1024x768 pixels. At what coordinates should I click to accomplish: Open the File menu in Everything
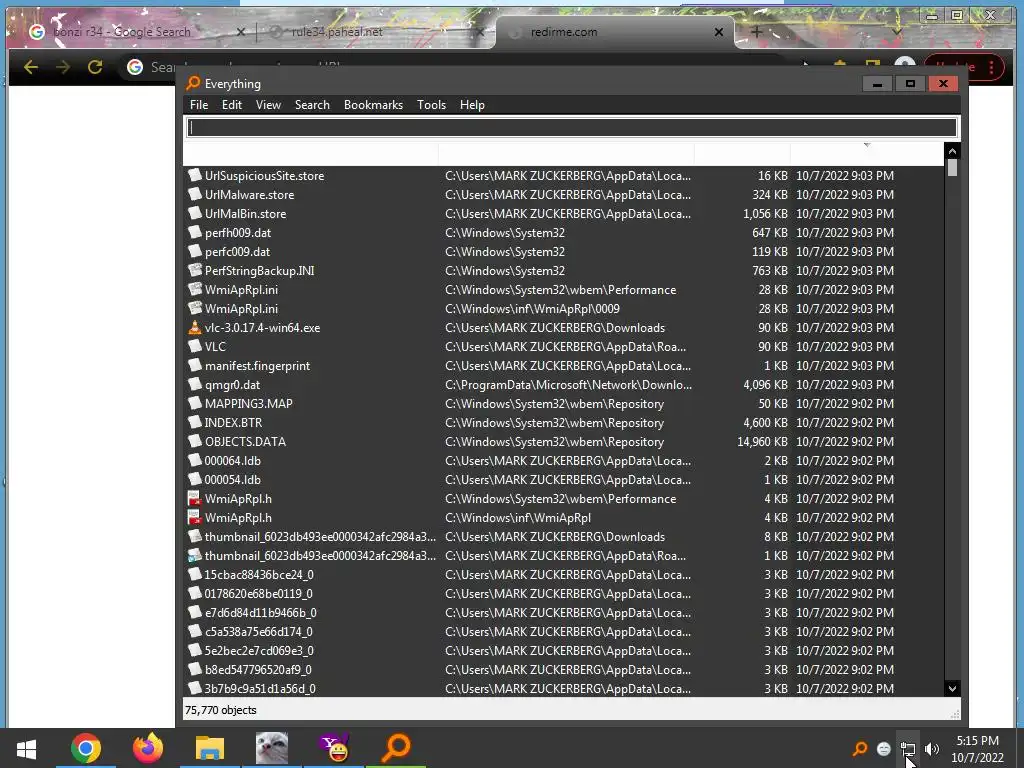(199, 105)
